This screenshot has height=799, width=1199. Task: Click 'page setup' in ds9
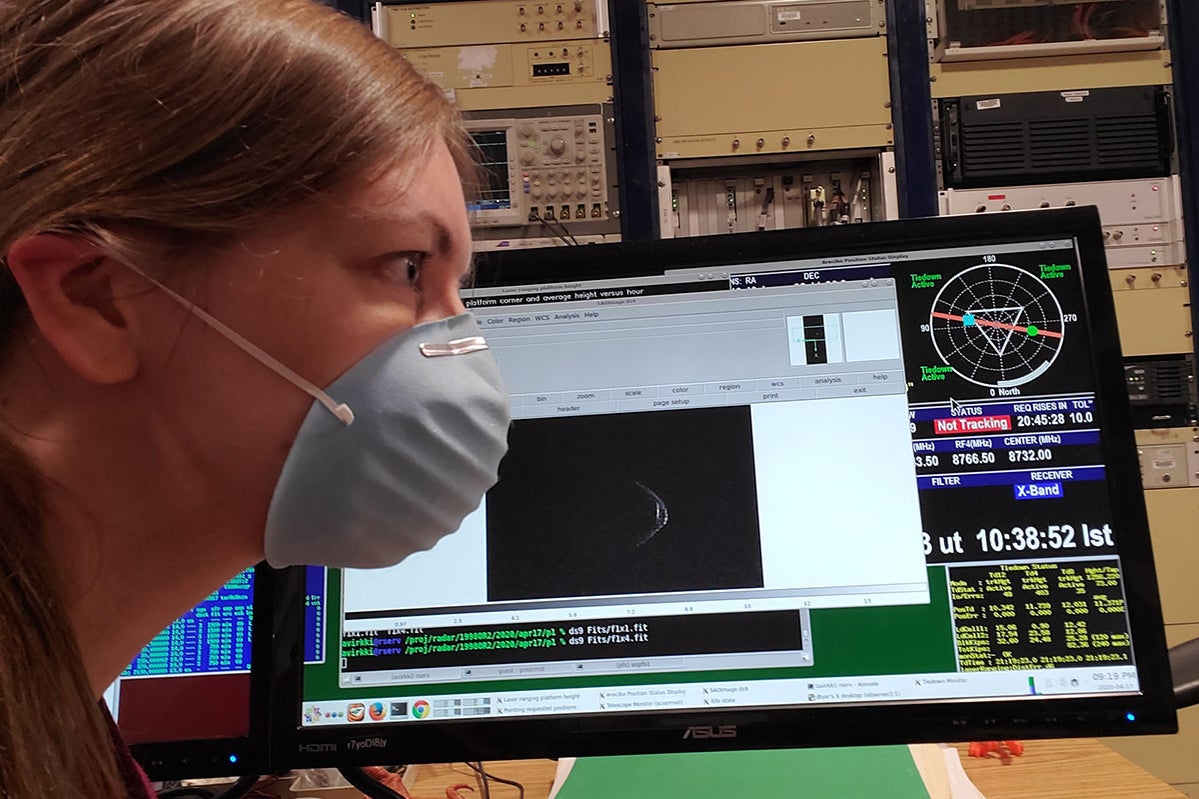(671, 401)
